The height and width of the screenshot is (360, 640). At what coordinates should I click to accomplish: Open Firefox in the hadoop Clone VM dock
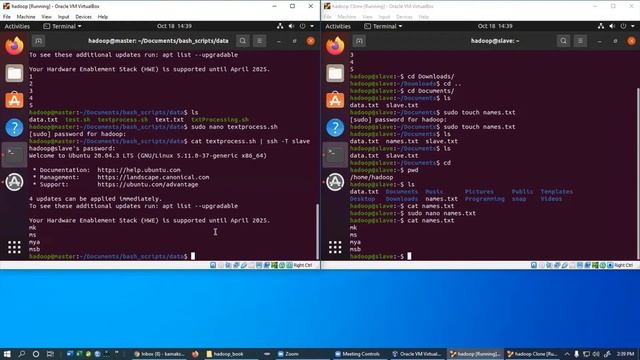coord(335,45)
